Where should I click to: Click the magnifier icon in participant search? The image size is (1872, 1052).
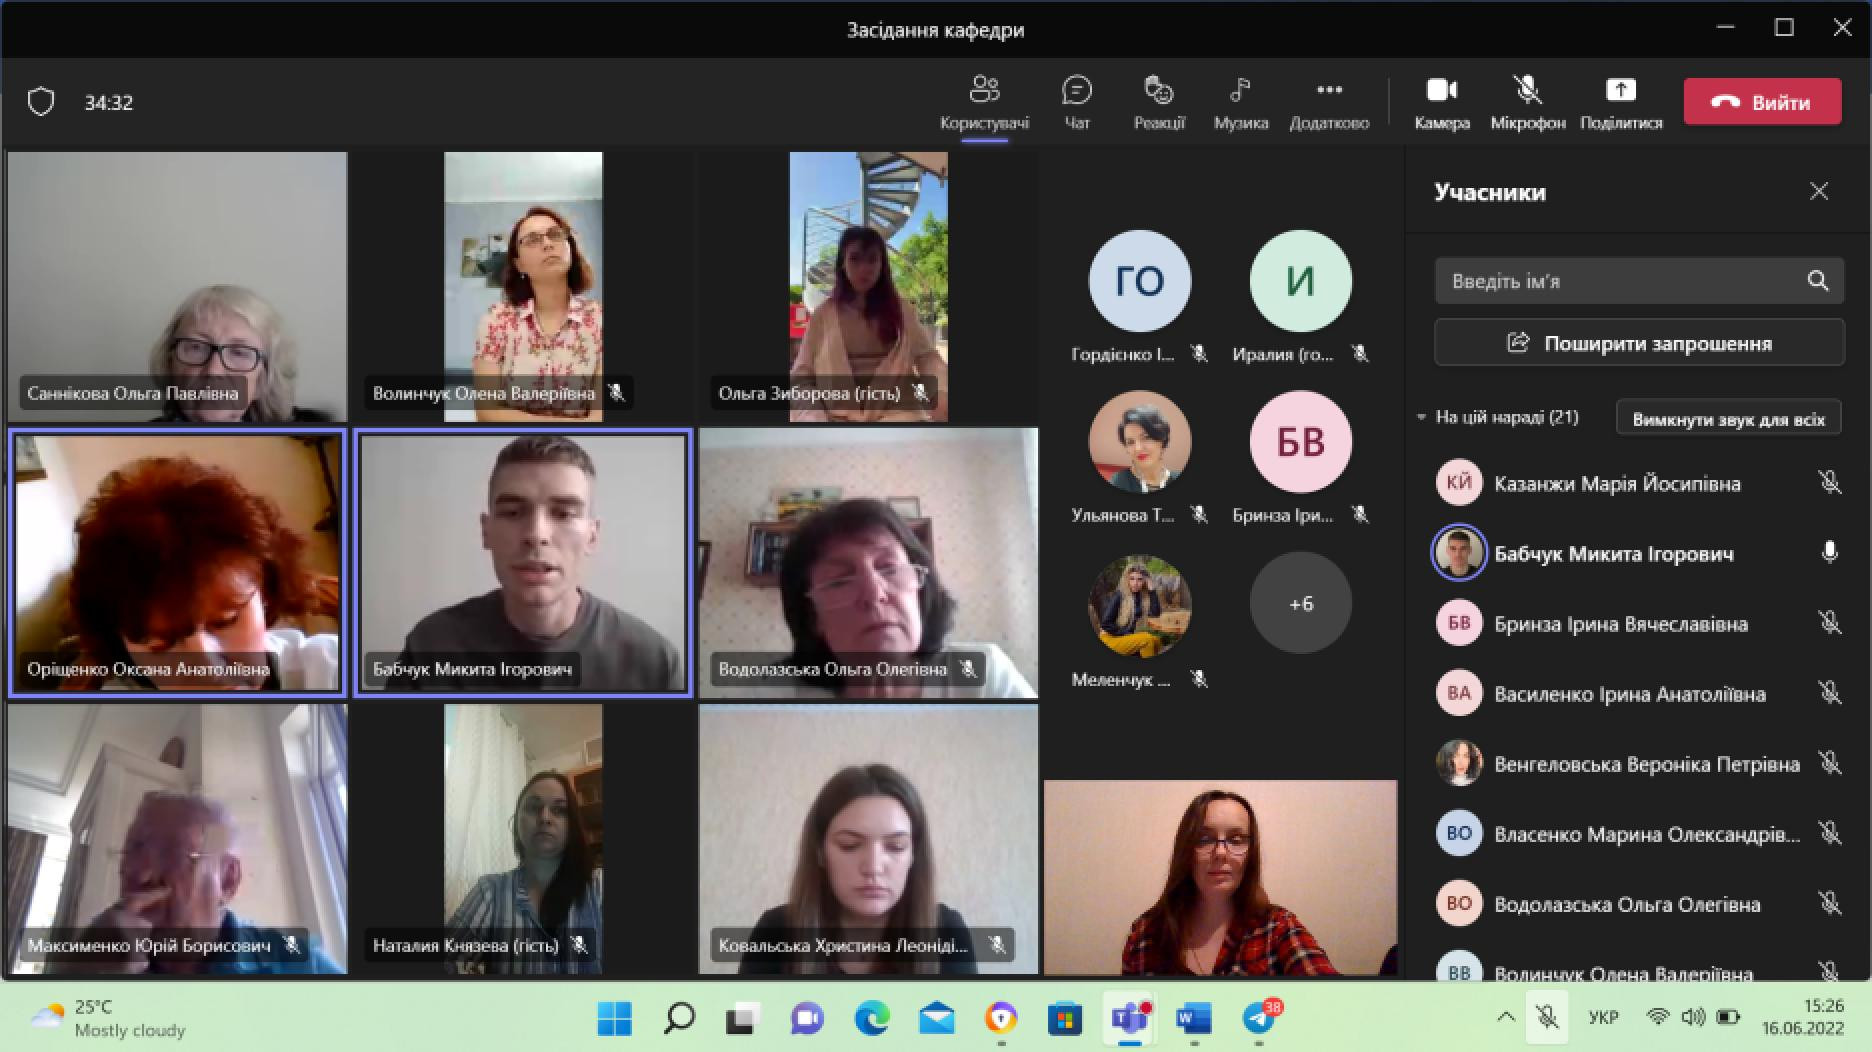[1817, 281]
